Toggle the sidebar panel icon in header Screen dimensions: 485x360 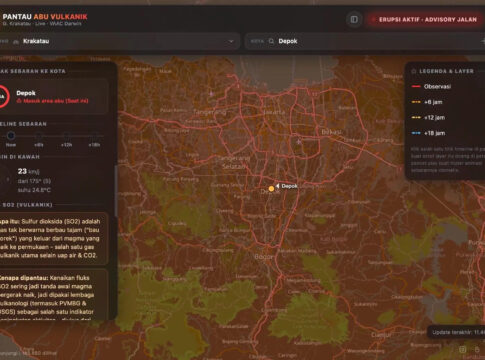tap(354, 20)
